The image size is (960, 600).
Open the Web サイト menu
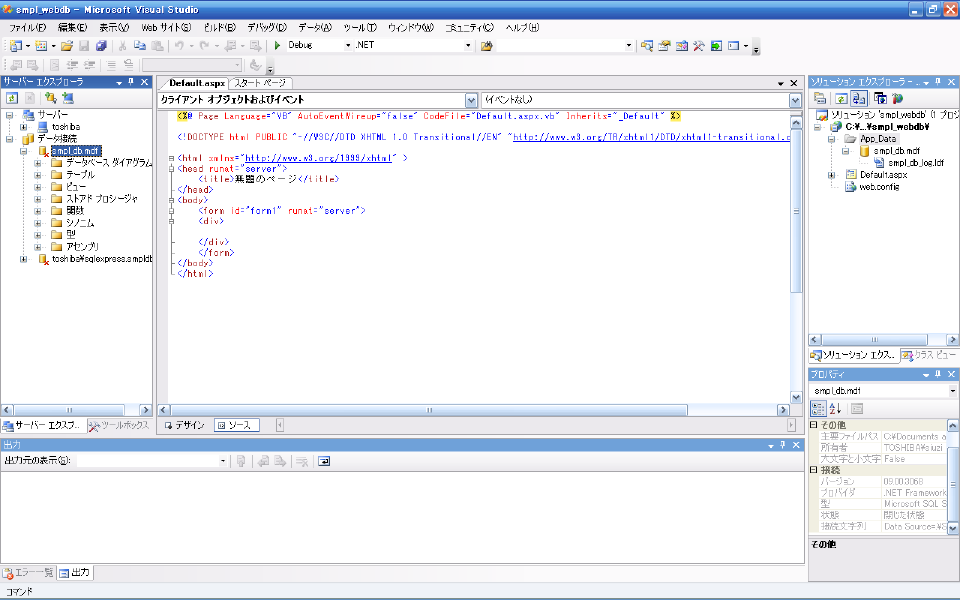coord(166,28)
